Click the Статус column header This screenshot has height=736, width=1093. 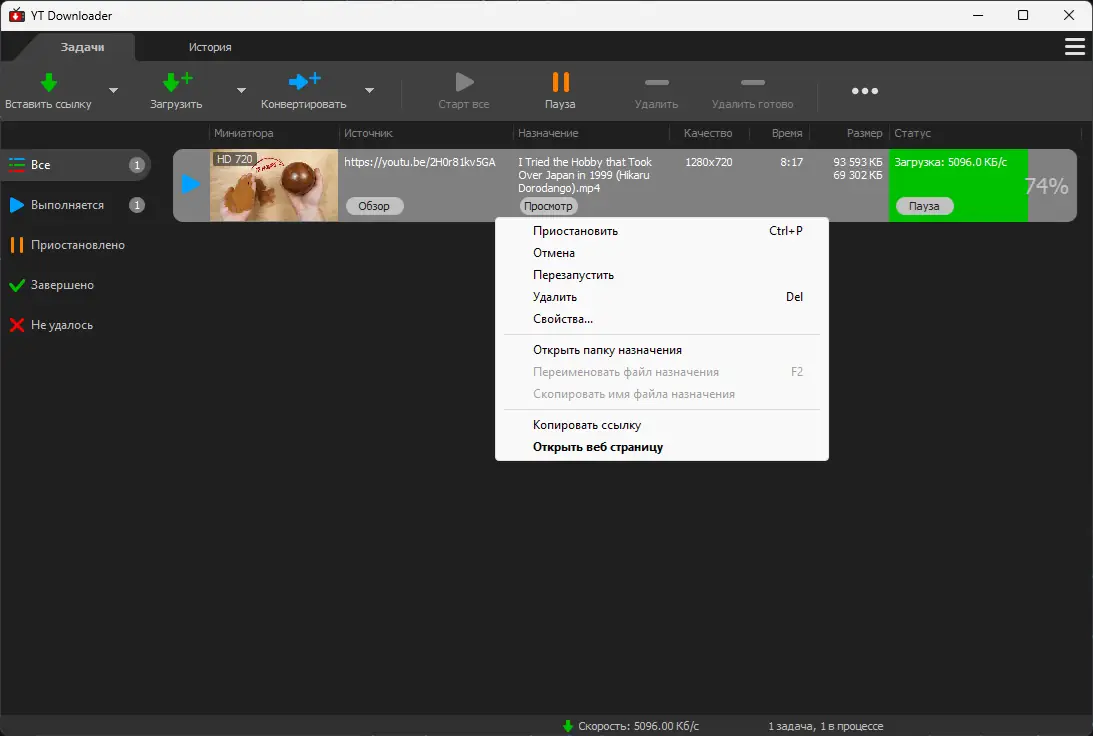coord(912,133)
